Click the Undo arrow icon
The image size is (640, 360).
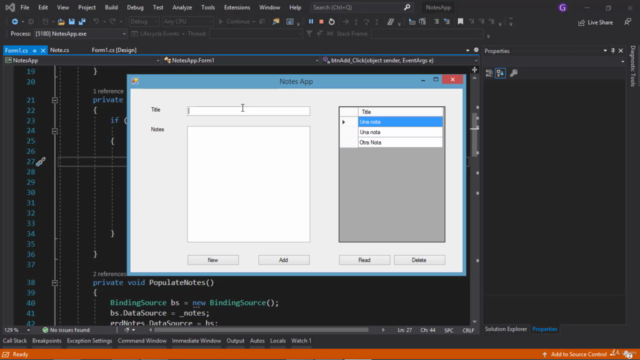pyautogui.click(x=96, y=22)
